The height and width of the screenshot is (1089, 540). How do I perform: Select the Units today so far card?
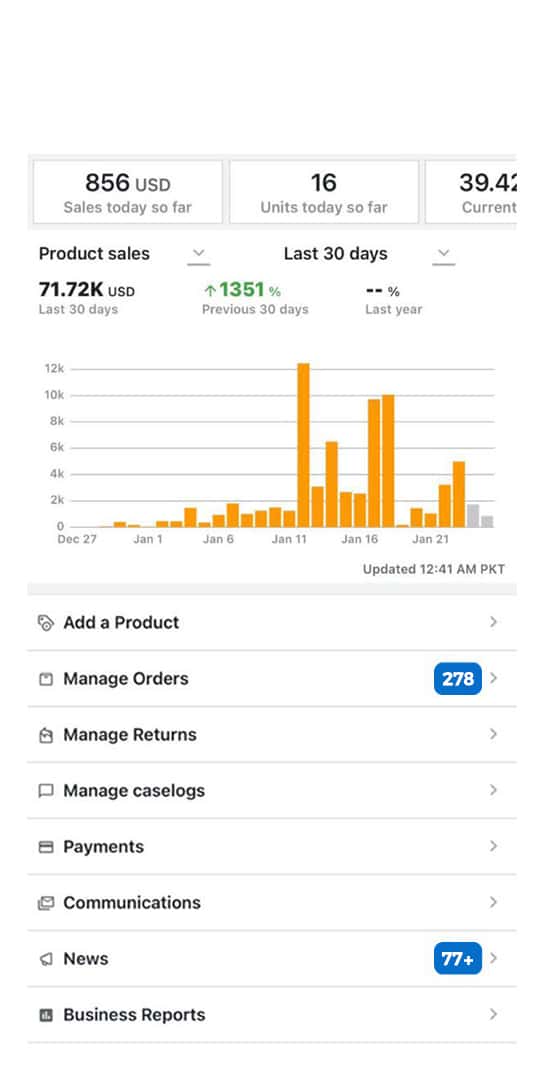(324, 192)
